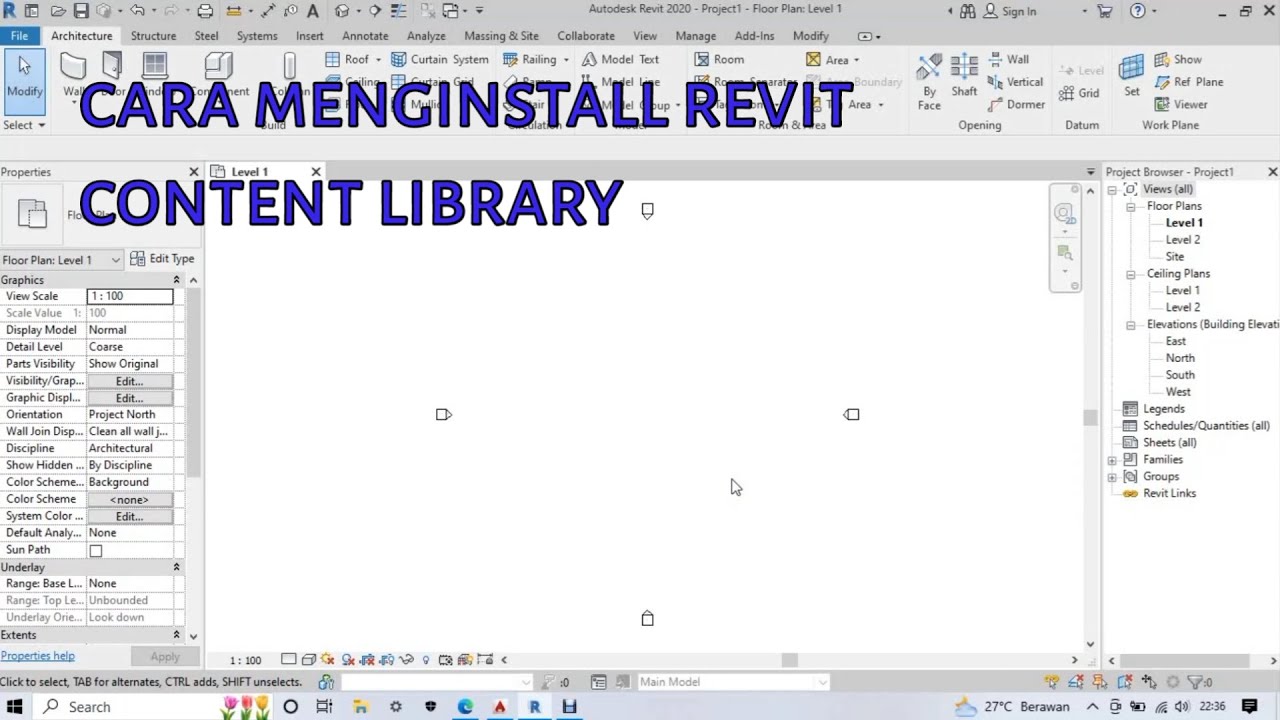This screenshot has width=1280, height=720.
Task: Click Set work plane tool
Action: pyautogui.click(x=1131, y=76)
